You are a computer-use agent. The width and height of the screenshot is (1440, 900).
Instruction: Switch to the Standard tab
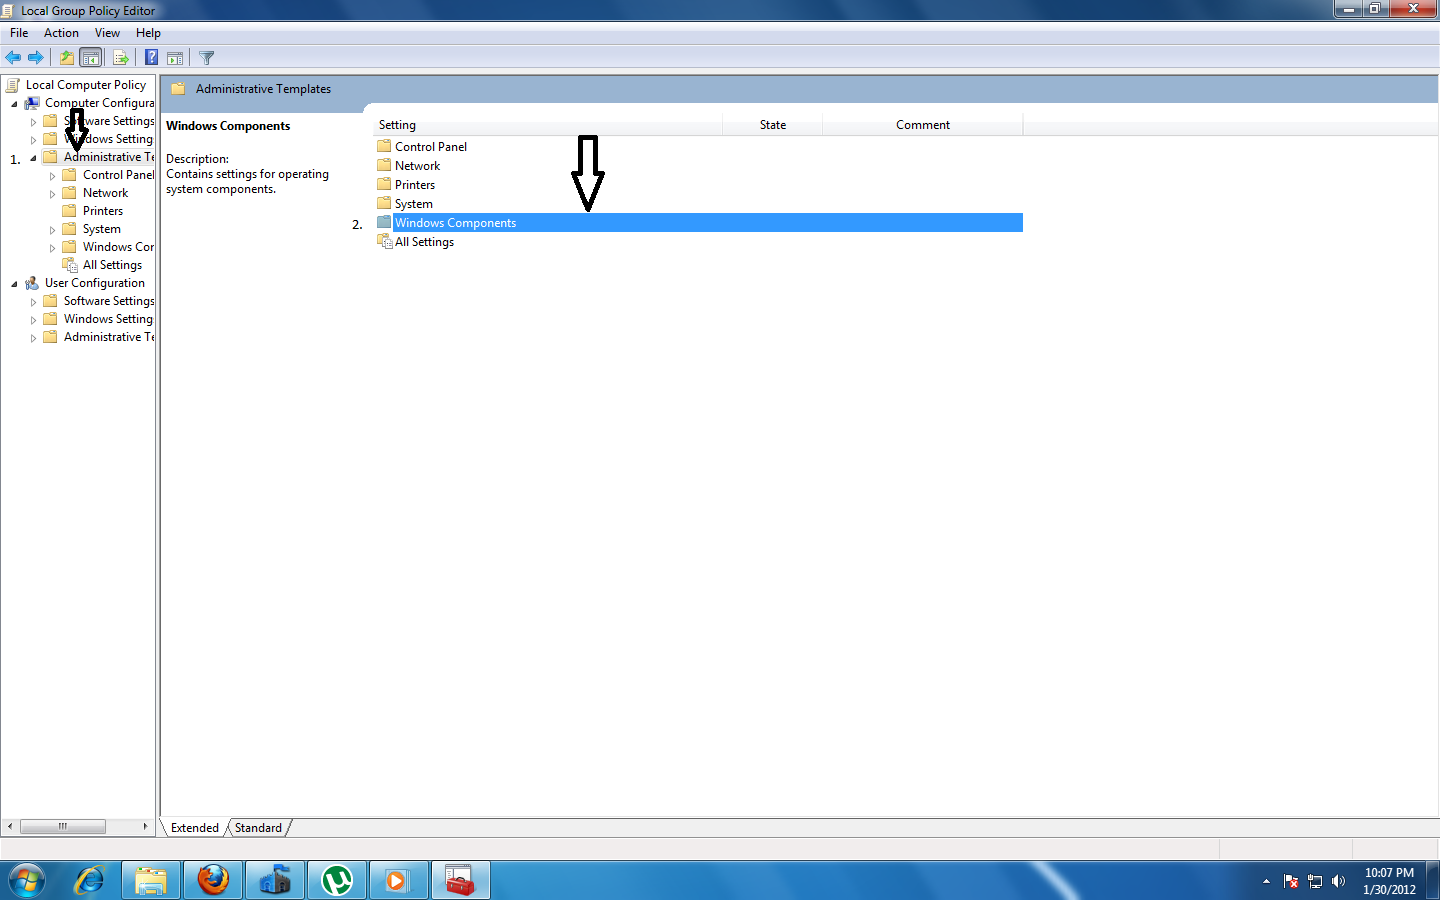tap(258, 828)
